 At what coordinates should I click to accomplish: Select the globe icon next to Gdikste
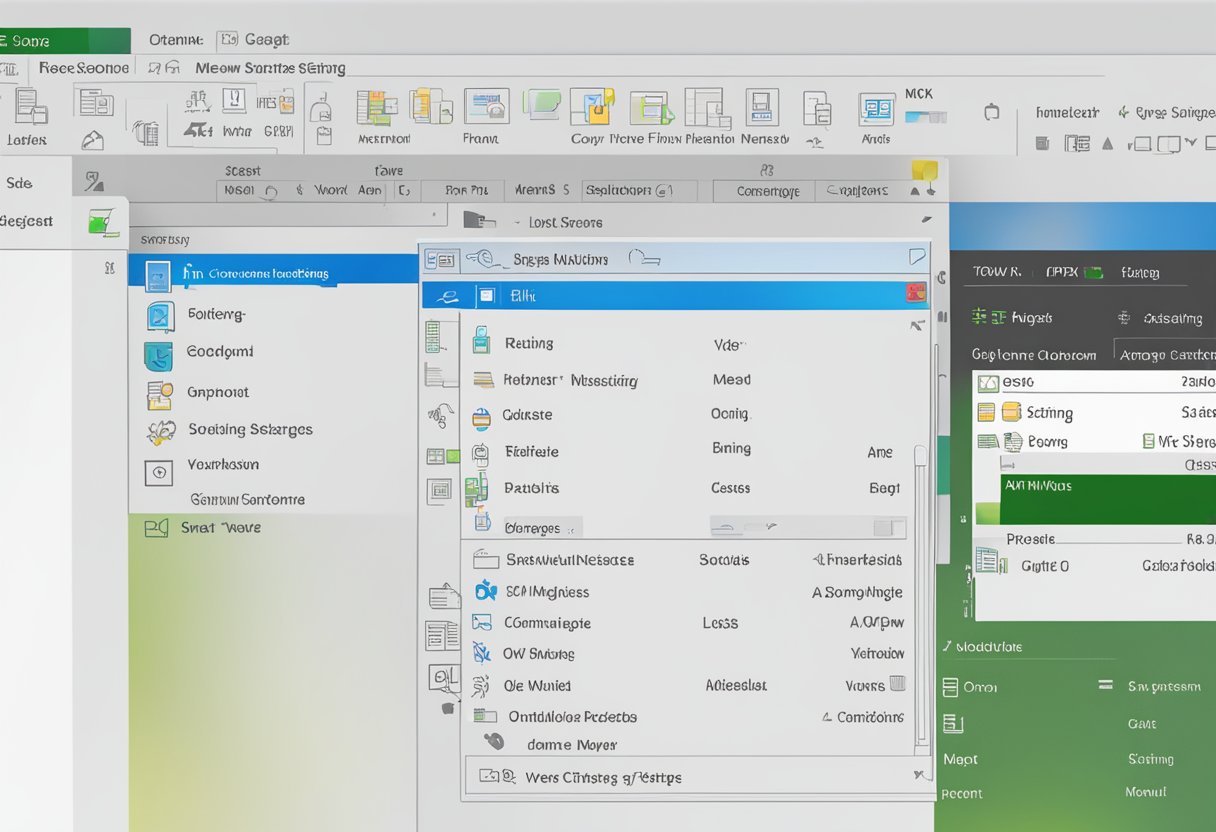click(x=482, y=415)
